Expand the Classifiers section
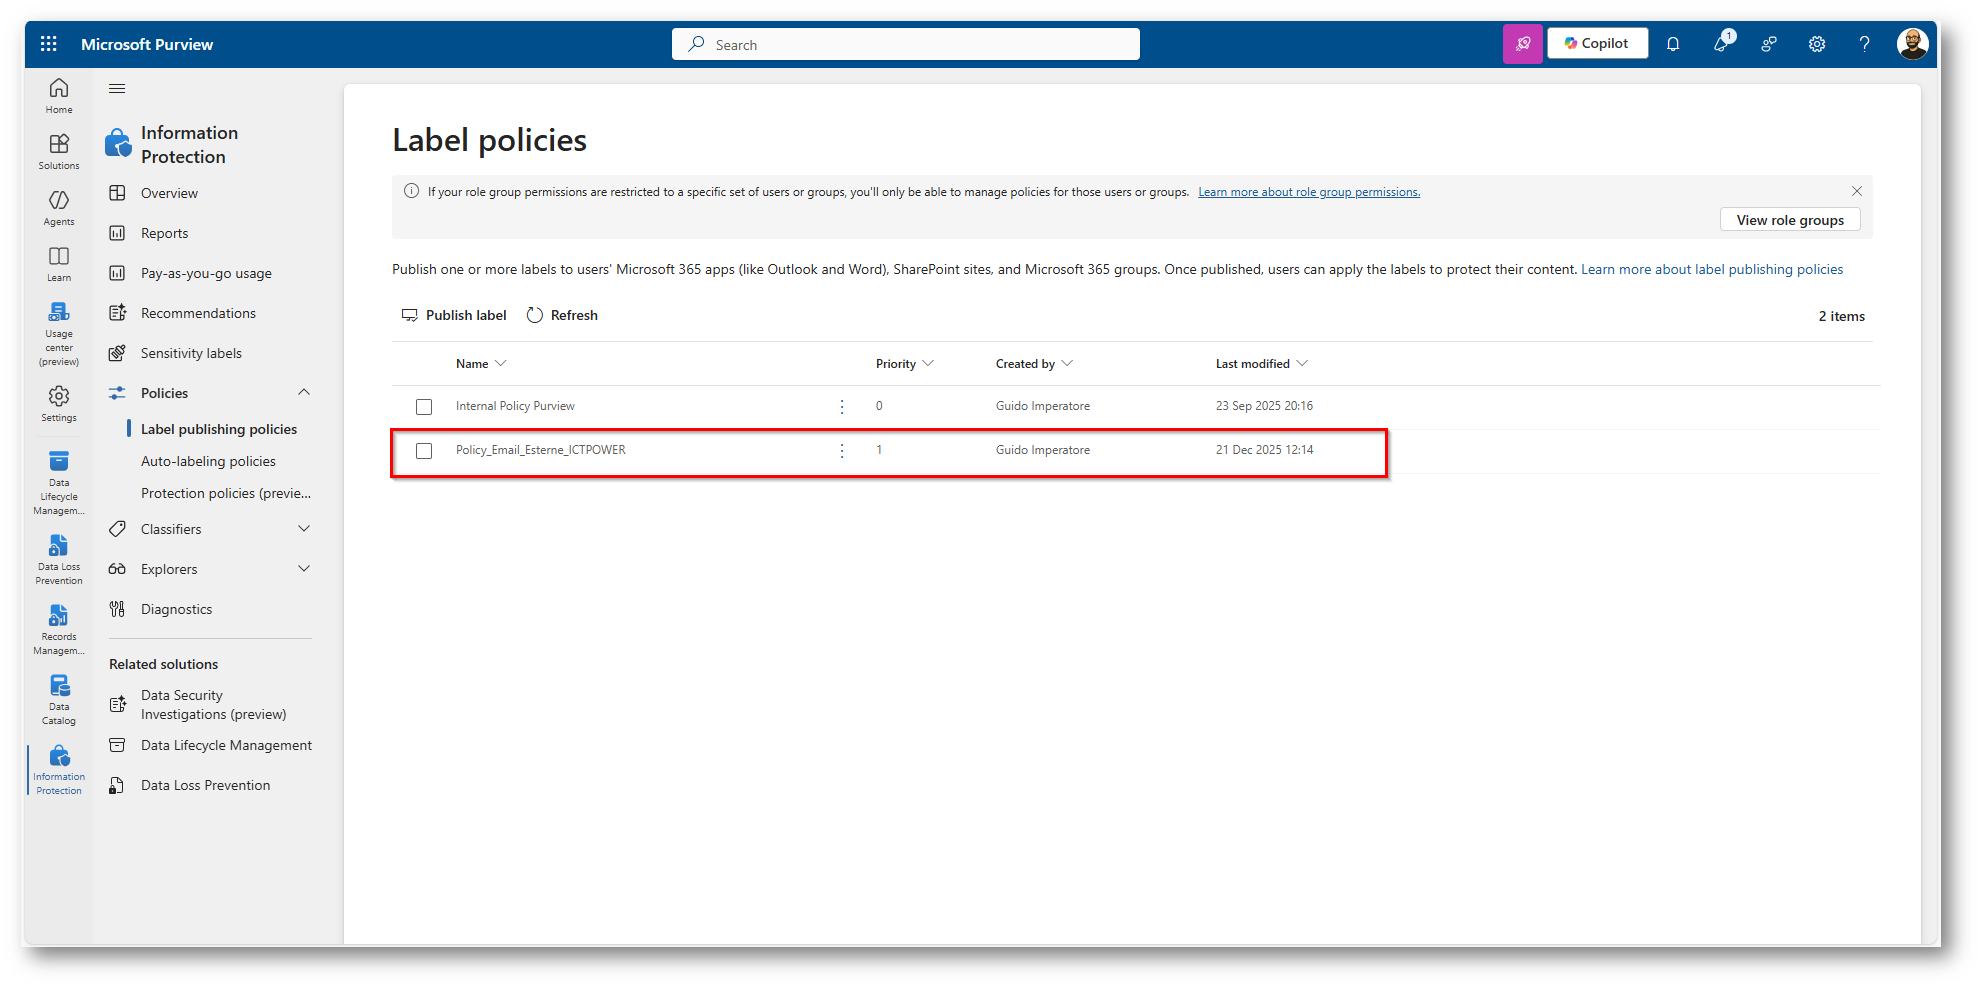 tap(304, 529)
